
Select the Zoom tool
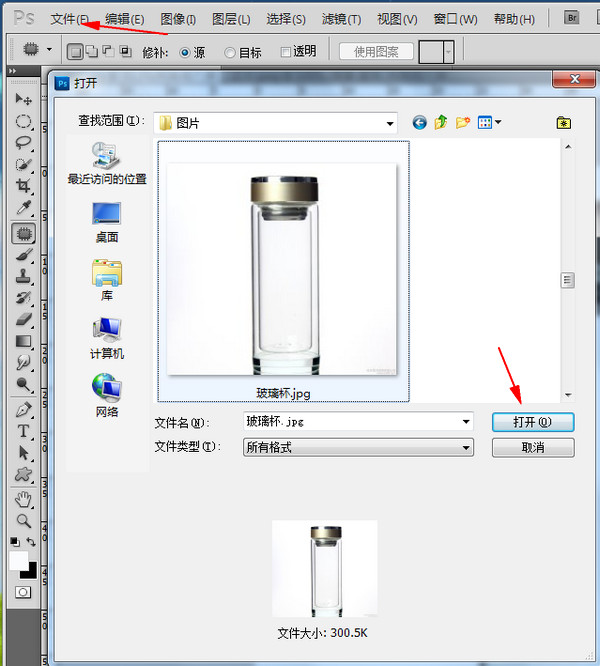point(23,521)
